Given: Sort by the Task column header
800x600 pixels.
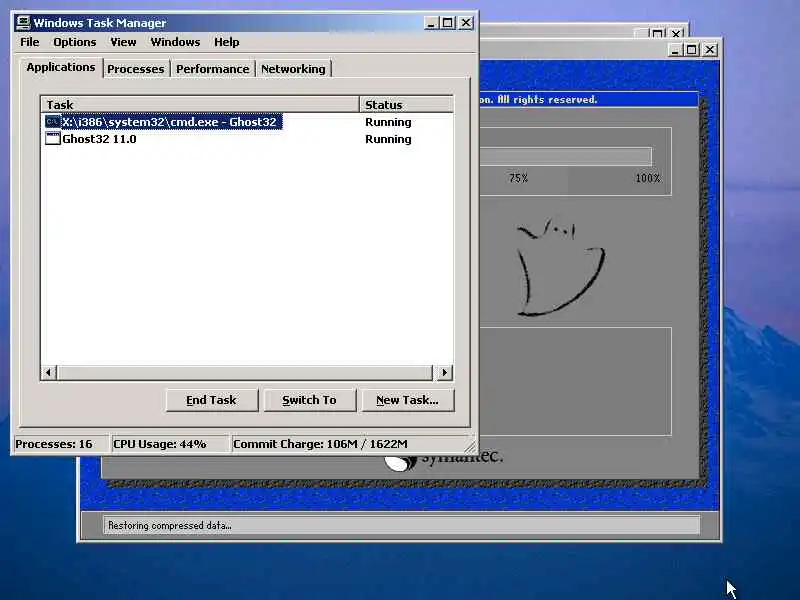Looking at the screenshot, I should coord(200,105).
